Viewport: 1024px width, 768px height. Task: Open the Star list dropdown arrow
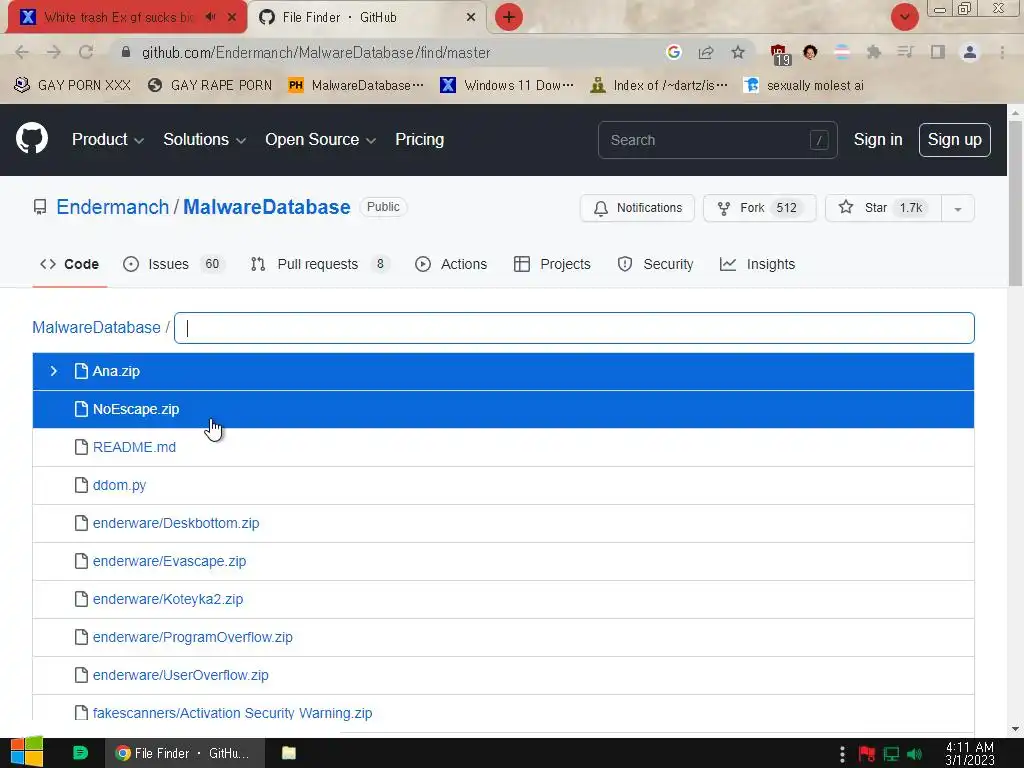(958, 208)
